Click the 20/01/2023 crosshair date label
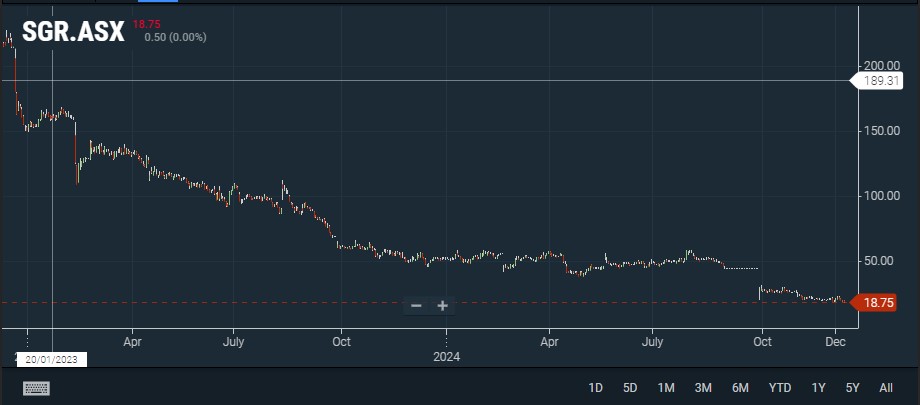The width and height of the screenshot is (920, 405). tap(52, 360)
